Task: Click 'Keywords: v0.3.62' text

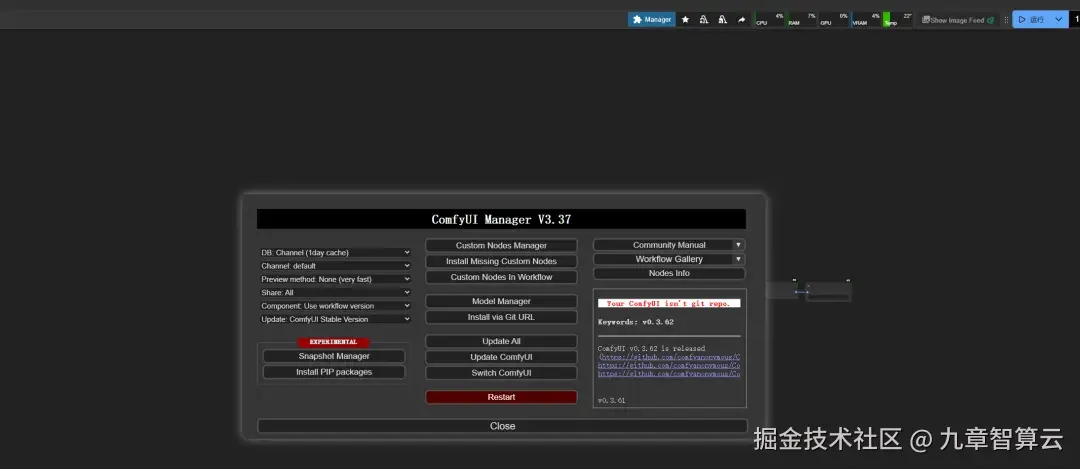Action: tap(636, 322)
